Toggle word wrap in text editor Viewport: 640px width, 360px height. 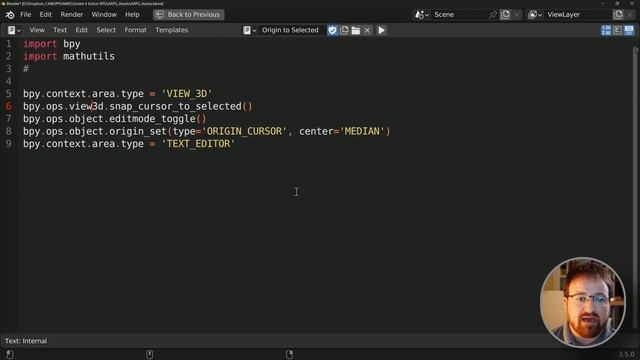point(618,30)
